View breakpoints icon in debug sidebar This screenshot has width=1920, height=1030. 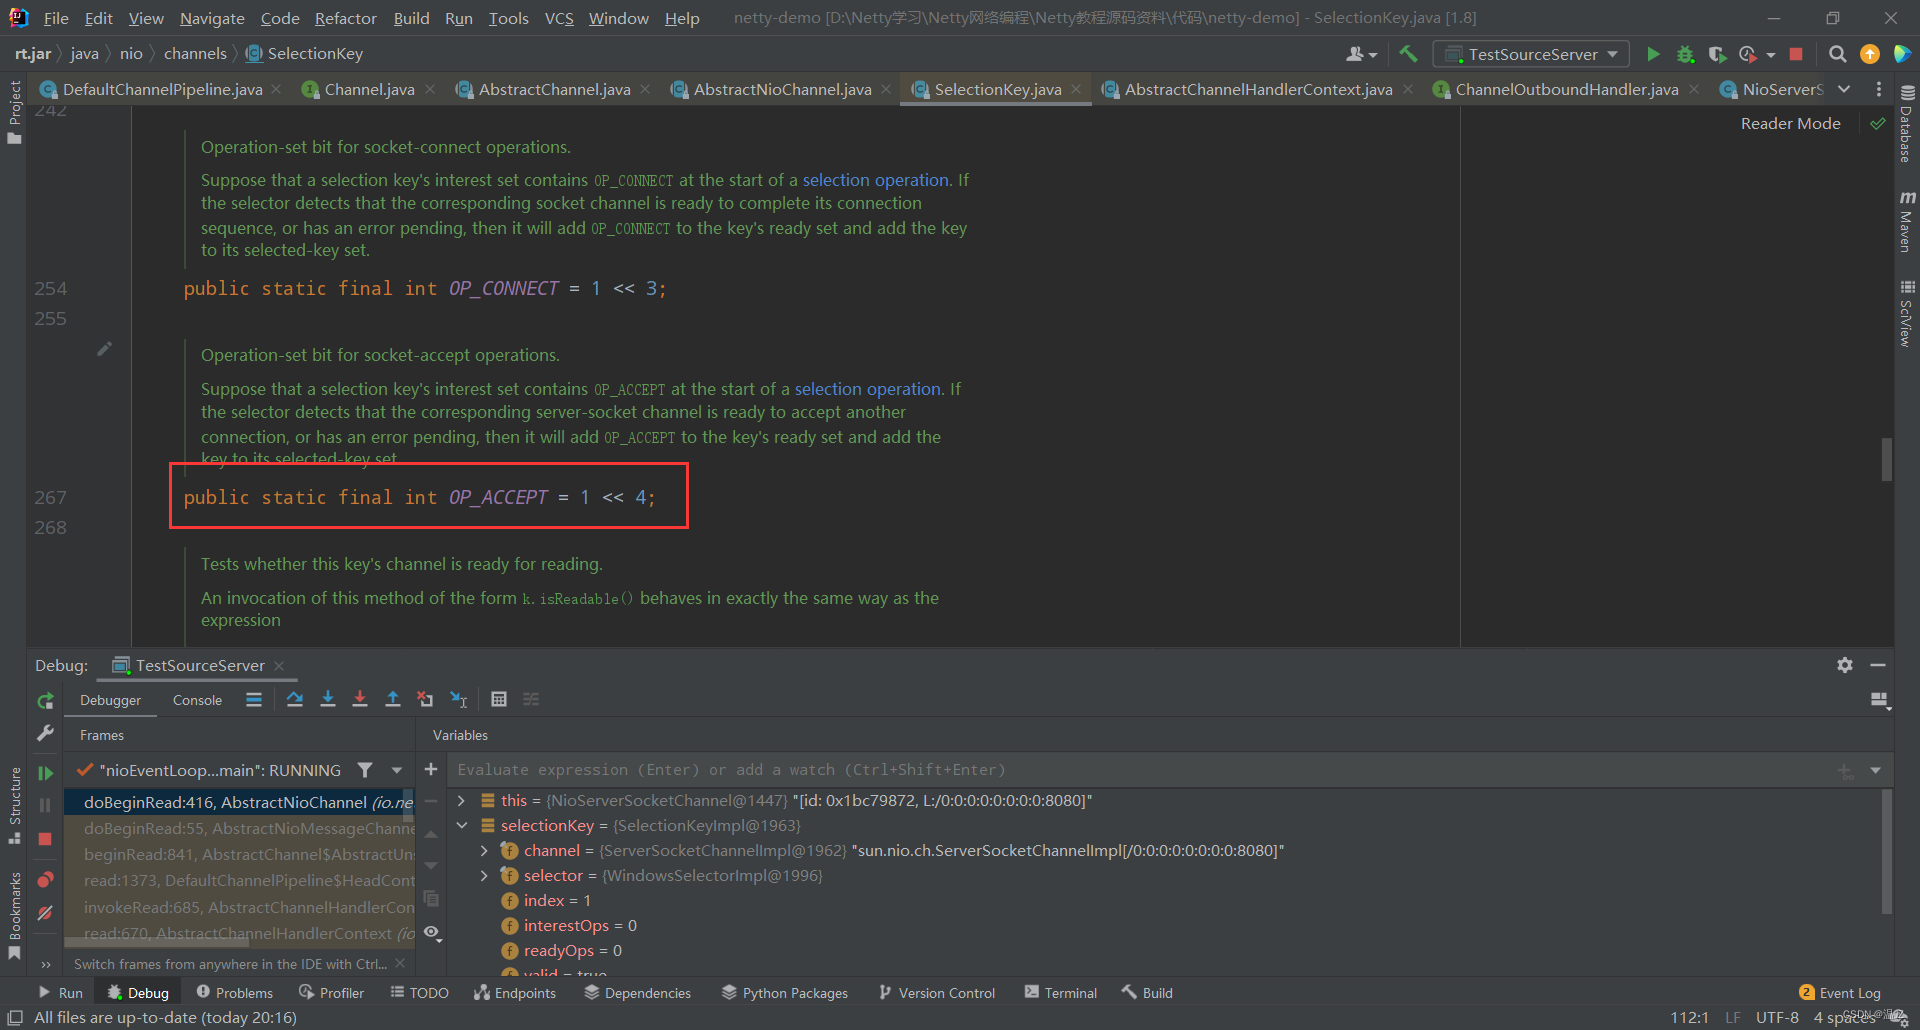(45, 880)
